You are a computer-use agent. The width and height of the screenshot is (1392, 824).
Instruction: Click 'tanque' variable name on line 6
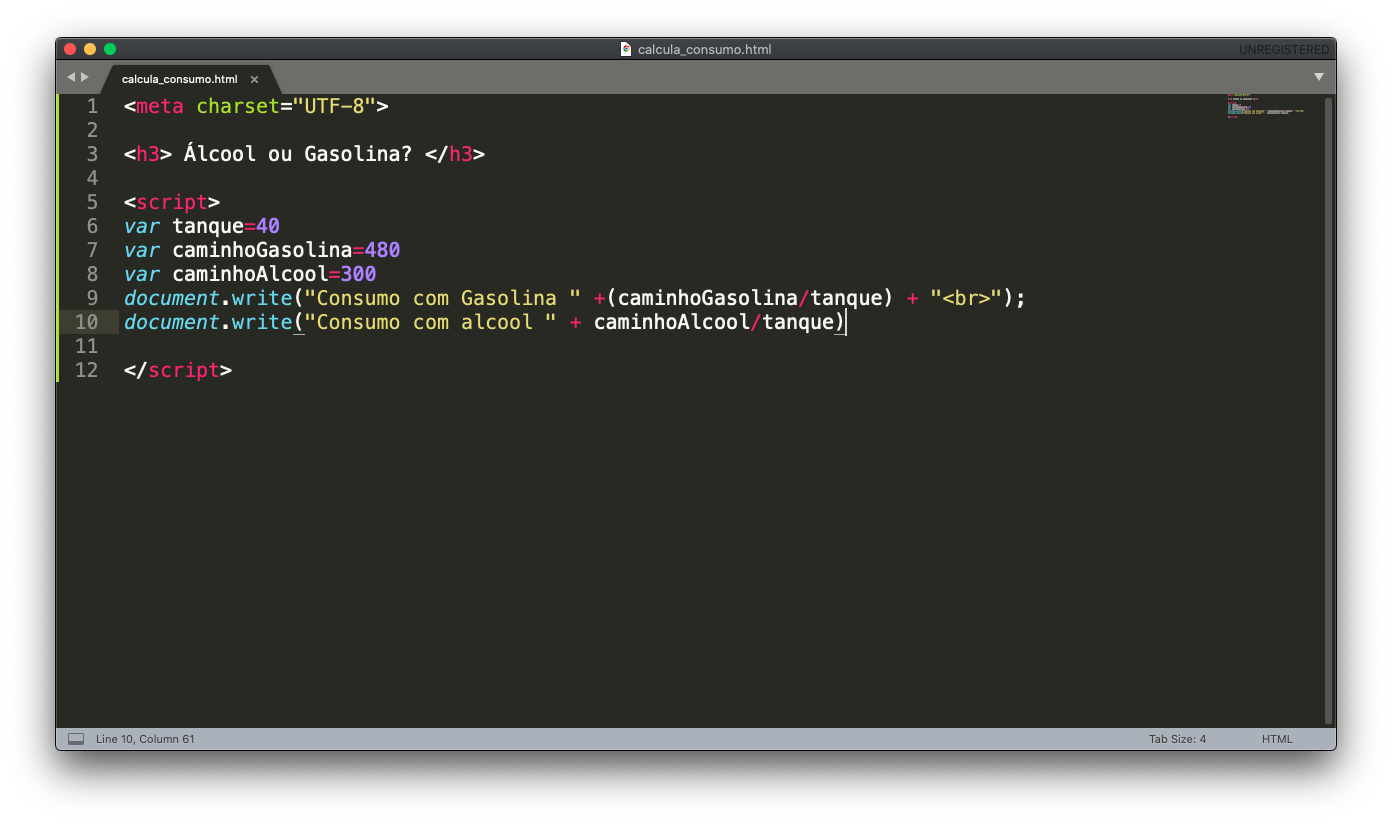point(208,226)
